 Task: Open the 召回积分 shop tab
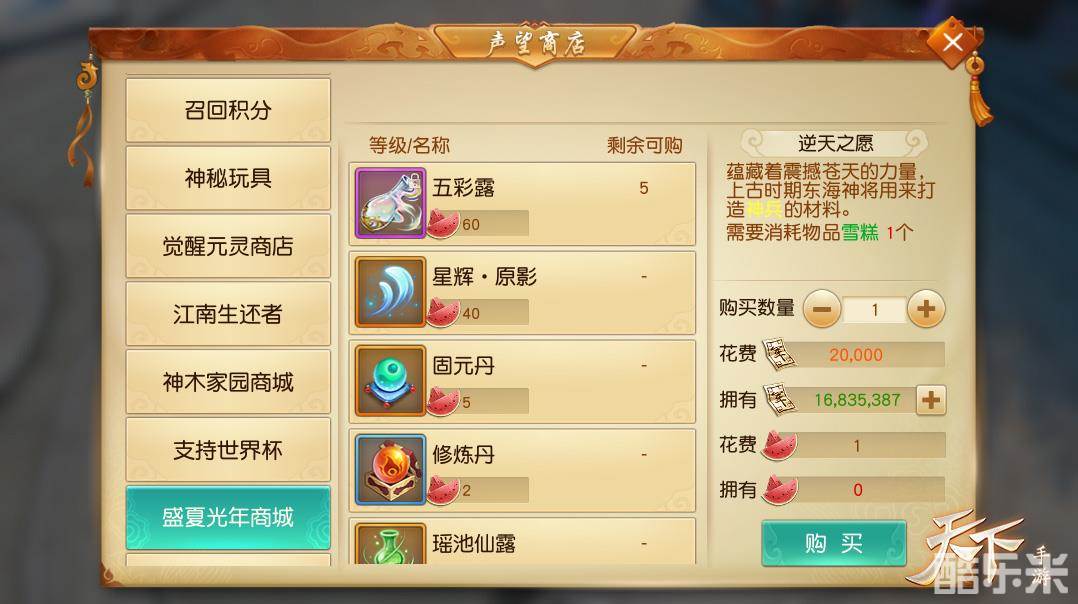click(x=228, y=110)
